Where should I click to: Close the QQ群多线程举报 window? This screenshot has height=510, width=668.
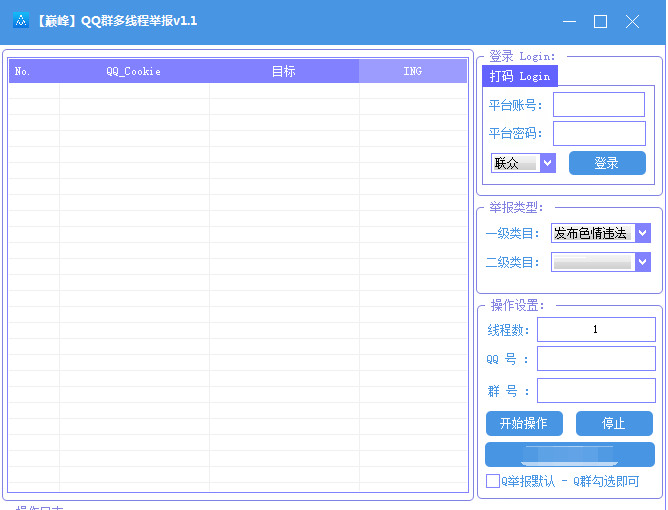pos(632,21)
